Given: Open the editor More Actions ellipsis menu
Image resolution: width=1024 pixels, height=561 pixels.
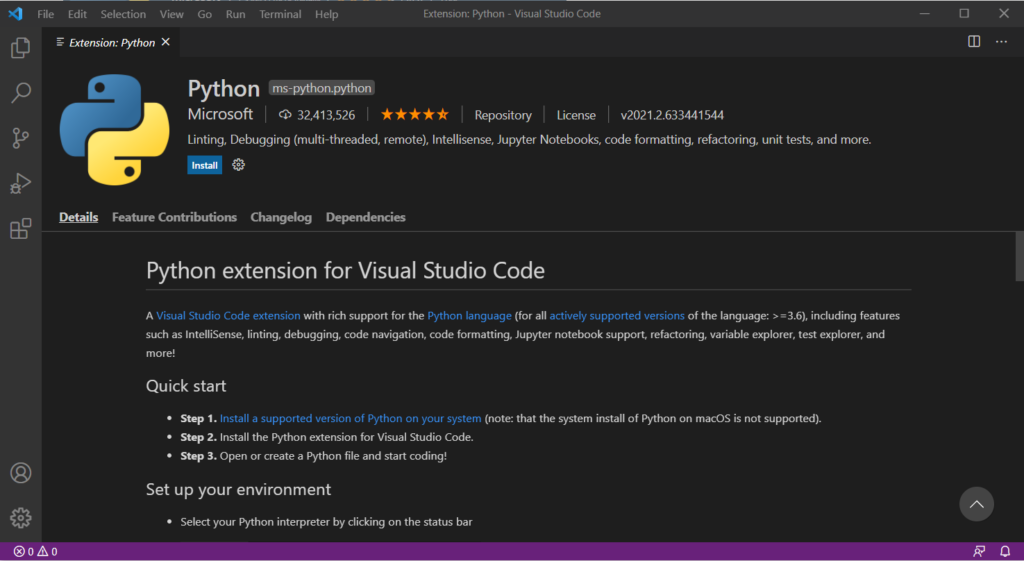Looking at the screenshot, I should click(1001, 42).
